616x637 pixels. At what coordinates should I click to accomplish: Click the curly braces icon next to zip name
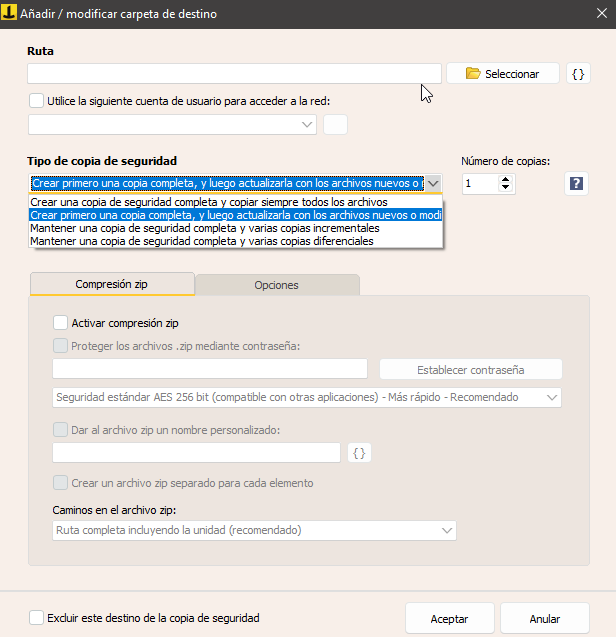pos(360,453)
